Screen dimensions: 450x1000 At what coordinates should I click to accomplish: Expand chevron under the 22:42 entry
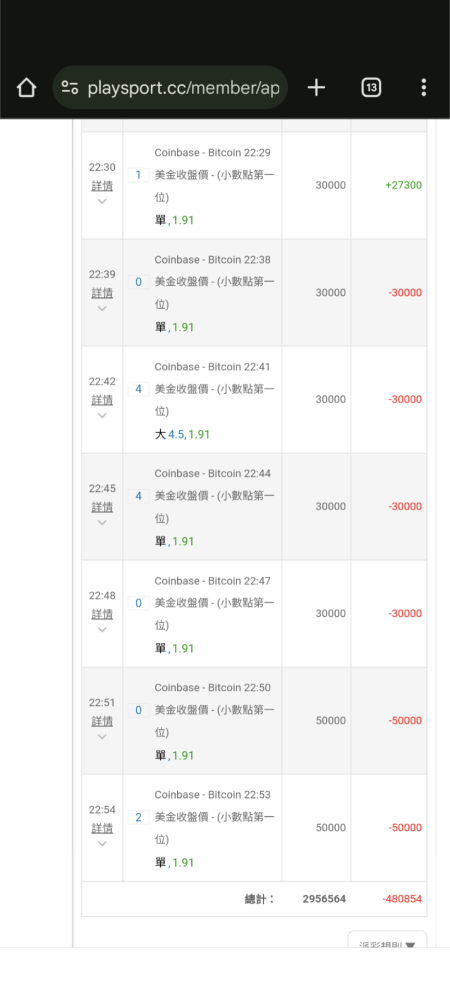tap(102, 416)
